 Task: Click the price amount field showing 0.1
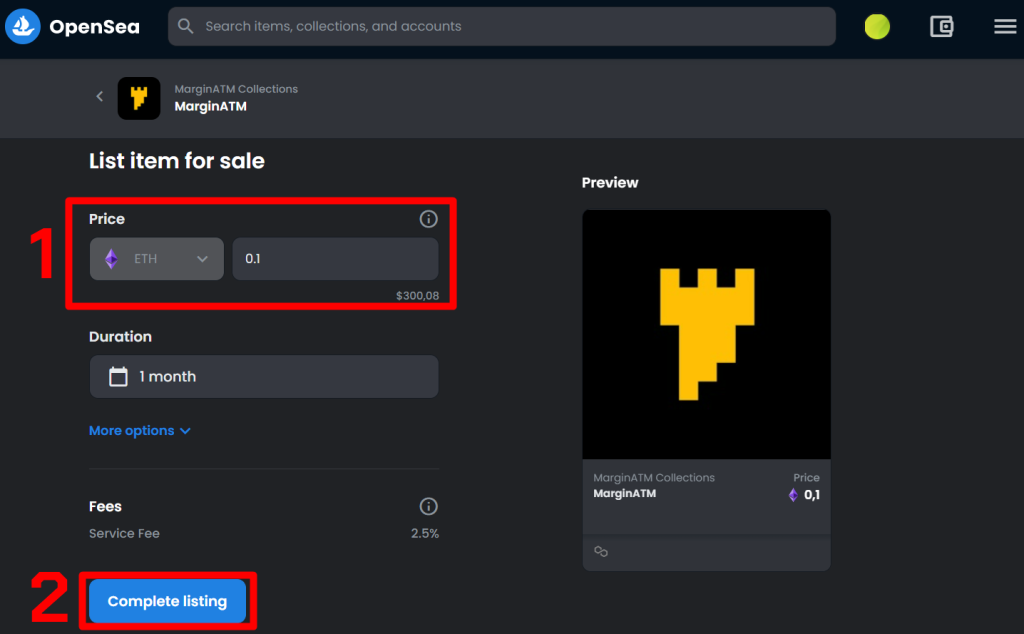pyautogui.click(x=335, y=259)
